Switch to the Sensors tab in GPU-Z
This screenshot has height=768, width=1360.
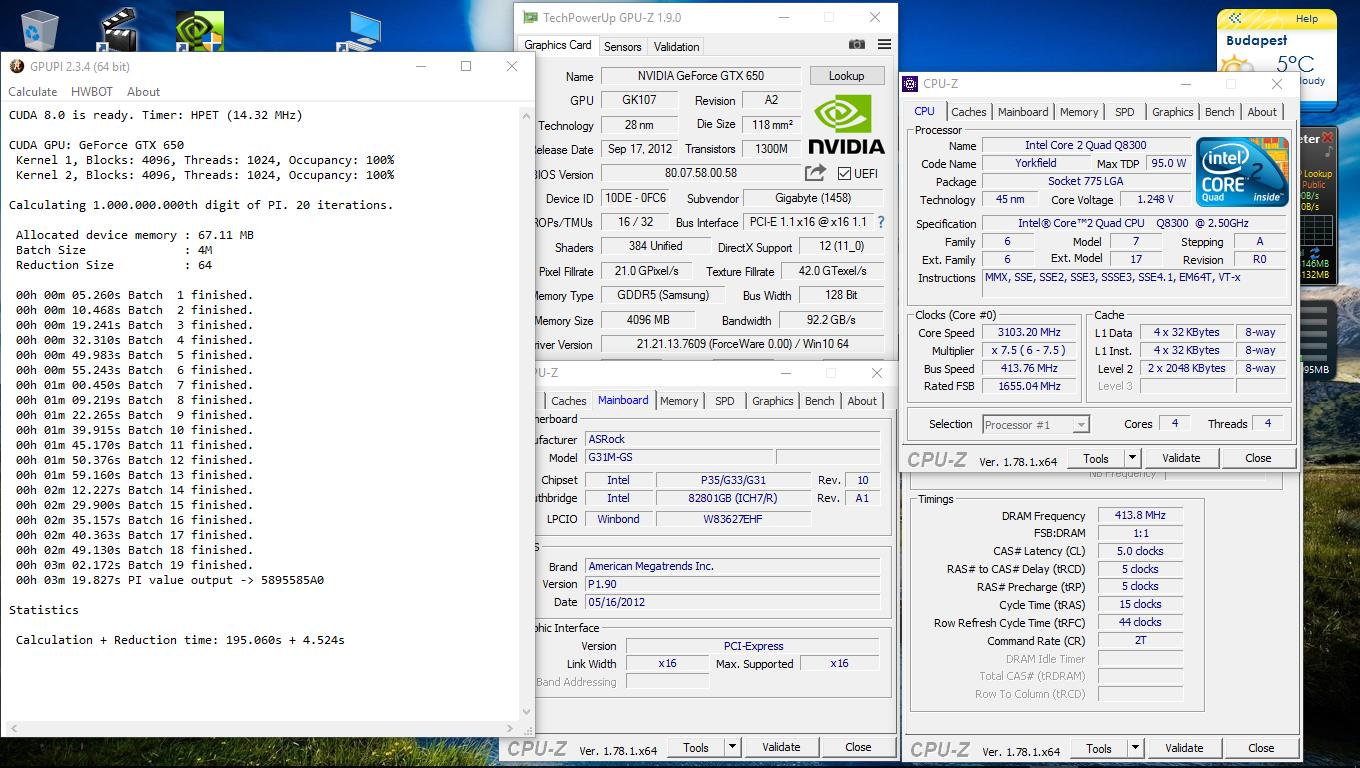(622, 46)
